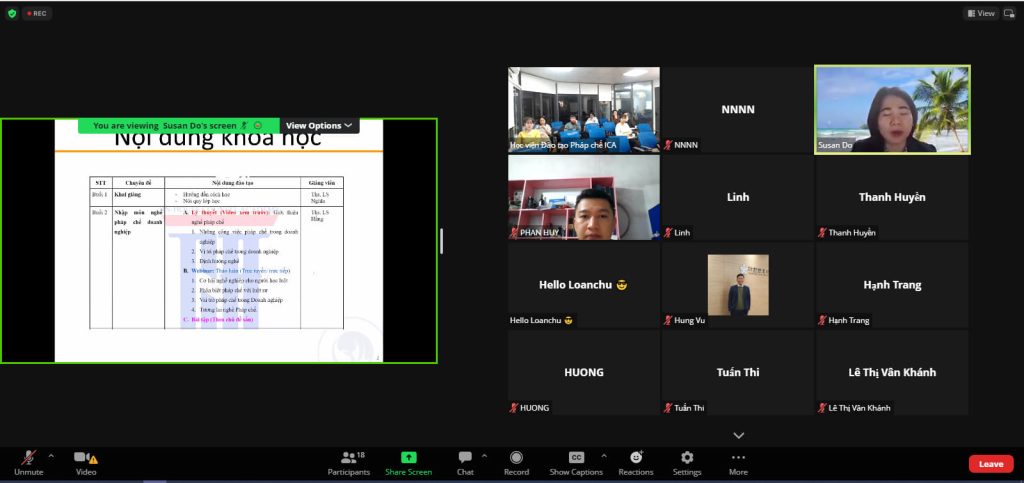Click the More options icon

pos(738,458)
